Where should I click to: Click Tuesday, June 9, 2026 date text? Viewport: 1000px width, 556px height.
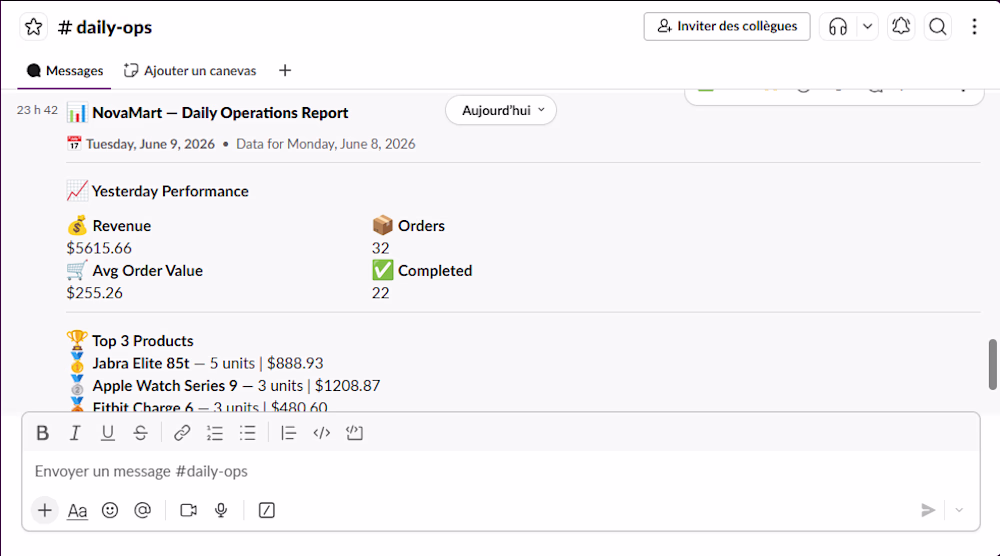151,144
